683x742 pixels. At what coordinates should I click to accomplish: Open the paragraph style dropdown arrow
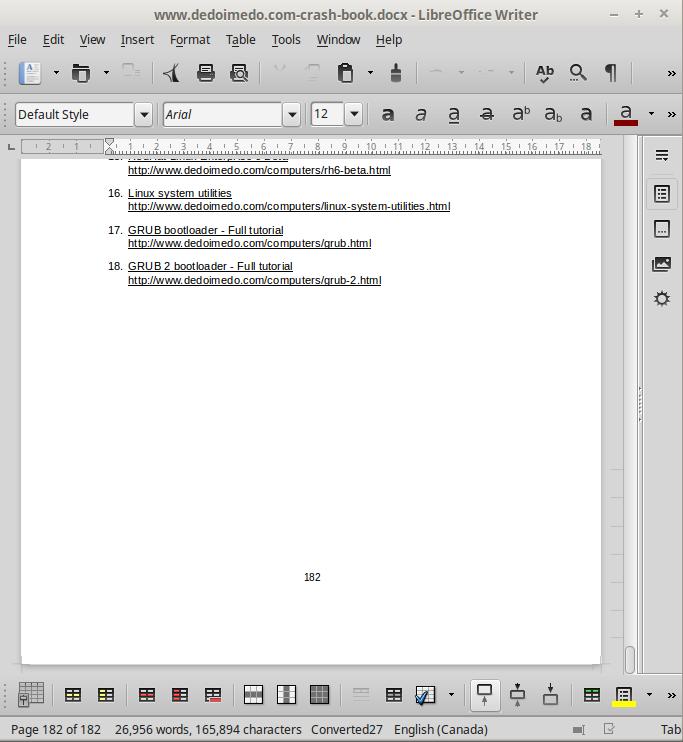(x=143, y=115)
